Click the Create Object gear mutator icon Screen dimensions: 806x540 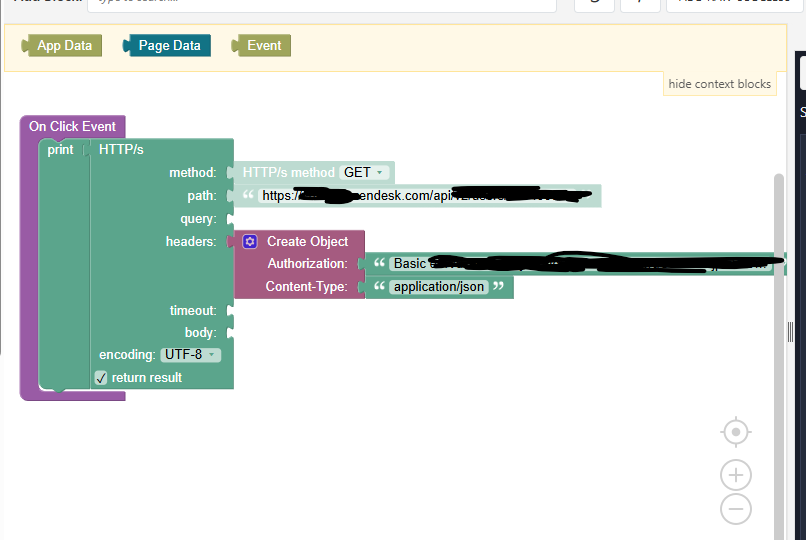tap(250, 241)
